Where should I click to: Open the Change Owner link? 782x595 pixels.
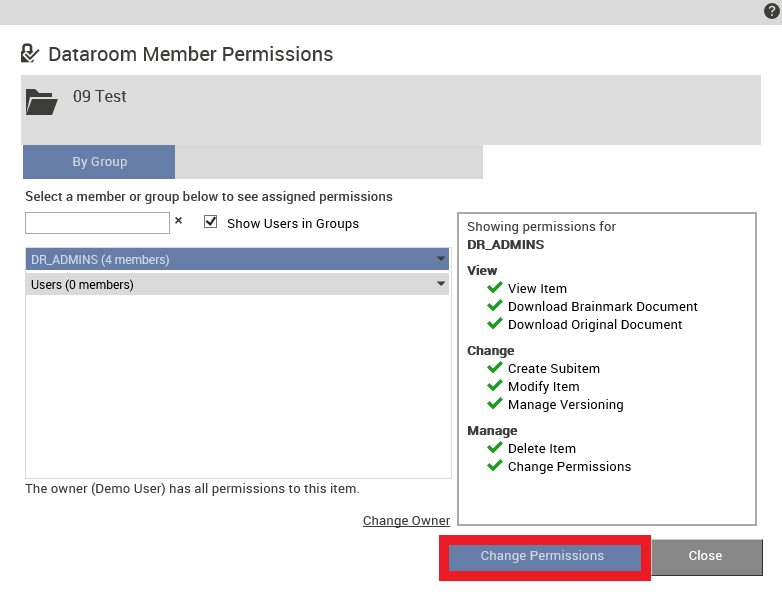coord(406,520)
